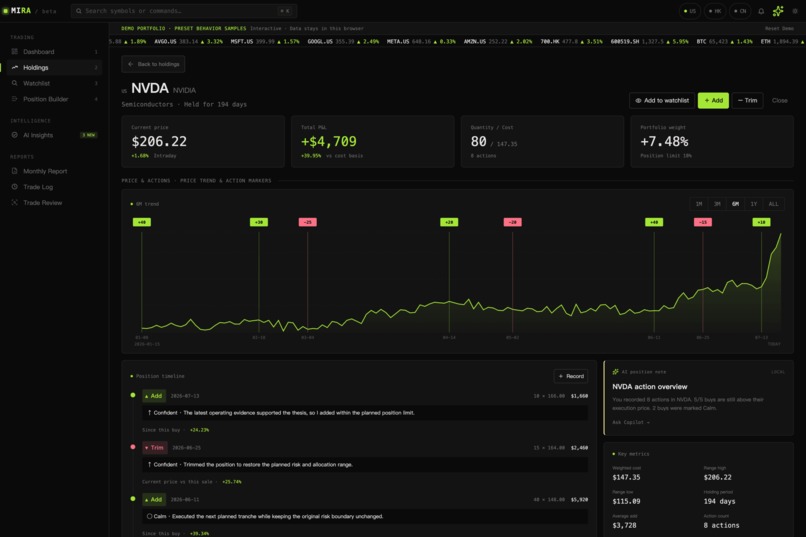Click the 3 NEW badge beside AI Insights
This screenshot has width=806, height=537.
pos(89,135)
